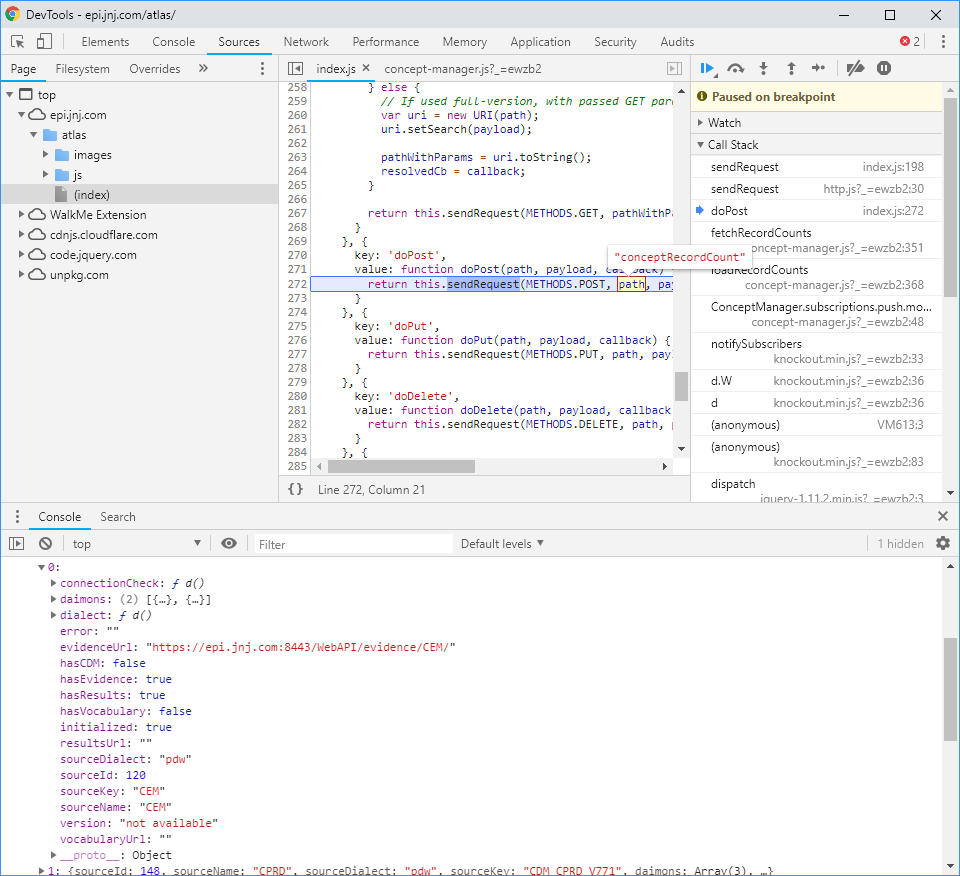Click the Step single statement icon
Screen dimensions: 960x876
click(x=818, y=68)
